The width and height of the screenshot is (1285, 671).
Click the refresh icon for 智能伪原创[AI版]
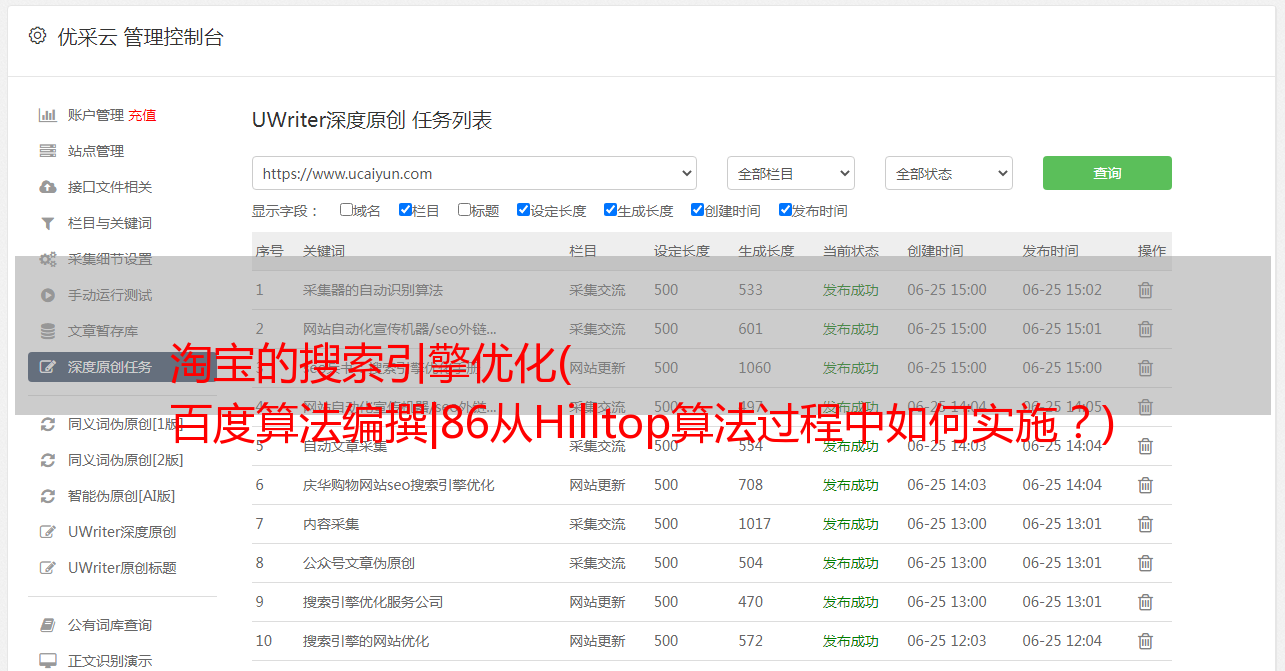click(x=47, y=496)
